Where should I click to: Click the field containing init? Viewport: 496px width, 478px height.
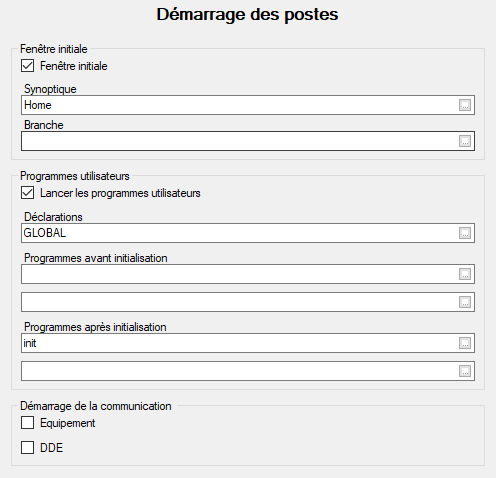coord(248,343)
